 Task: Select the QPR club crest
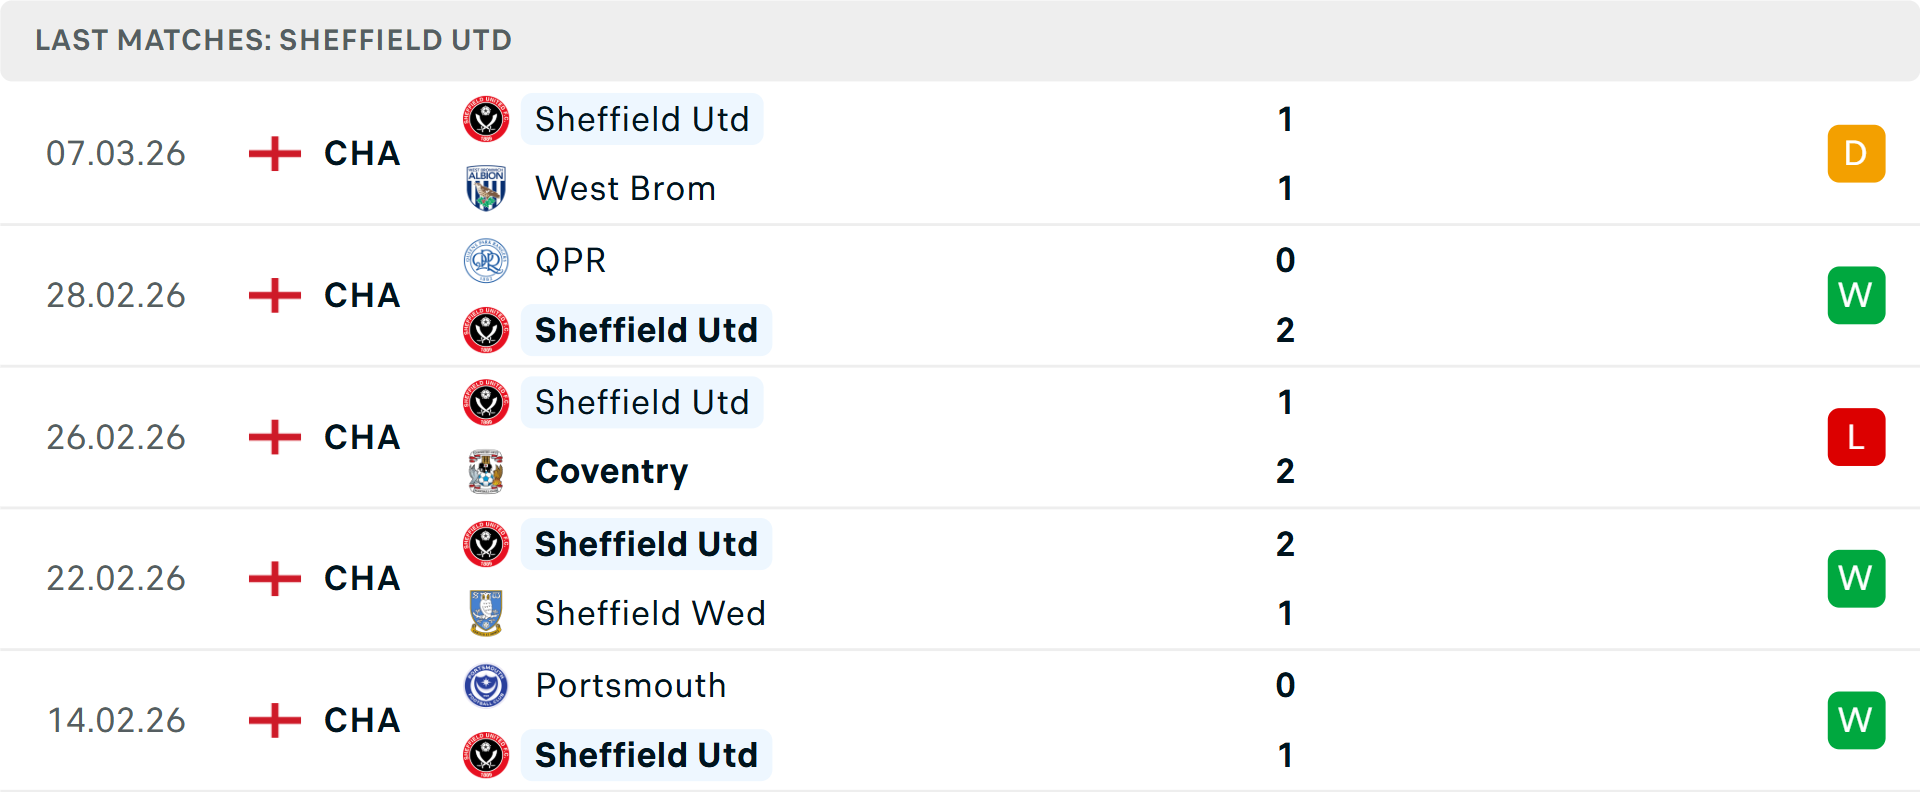(x=487, y=260)
